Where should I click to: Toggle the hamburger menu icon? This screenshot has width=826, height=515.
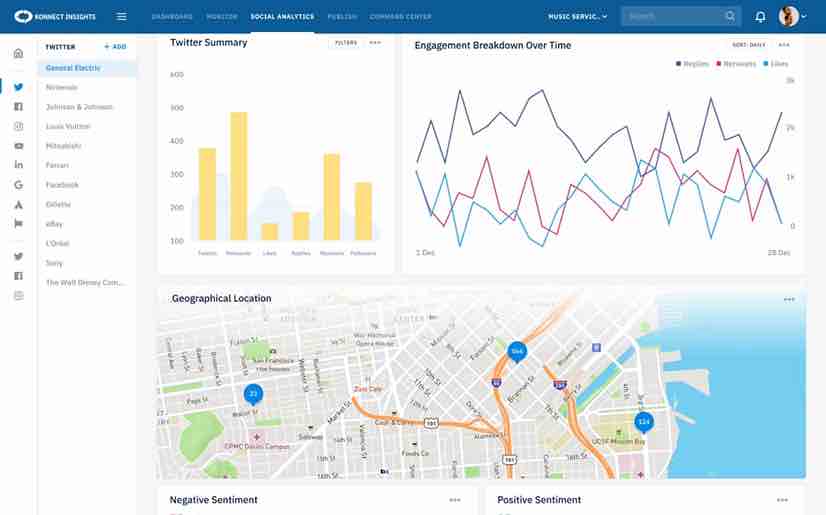pos(122,17)
